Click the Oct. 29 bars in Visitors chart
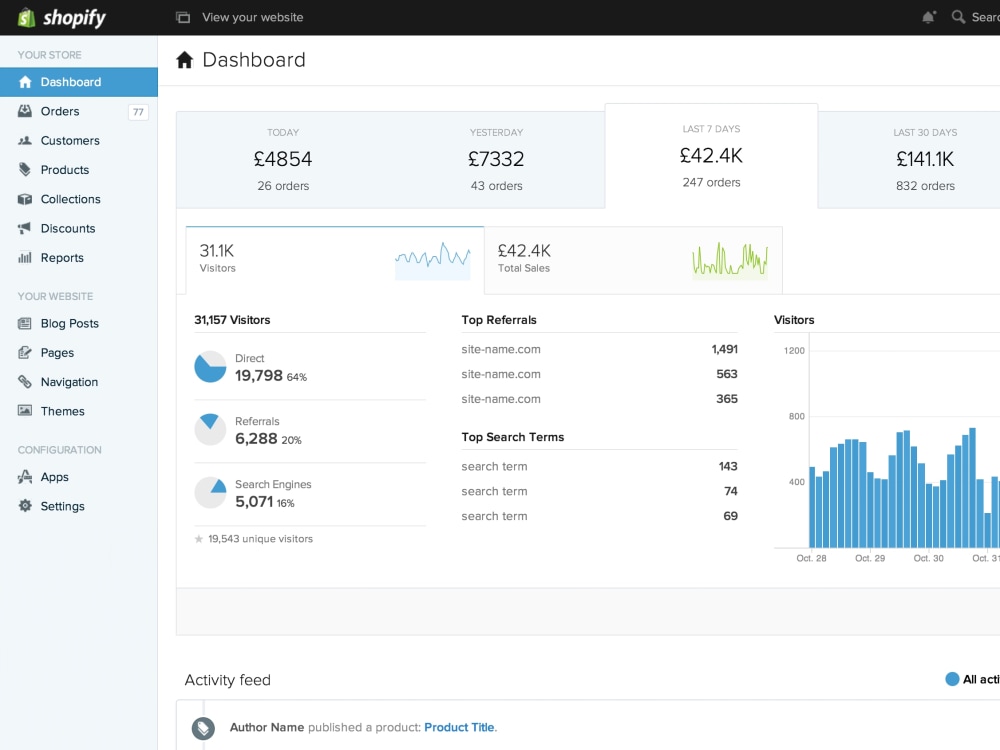Screen dimensions: 1000x750 [x=896, y=488]
